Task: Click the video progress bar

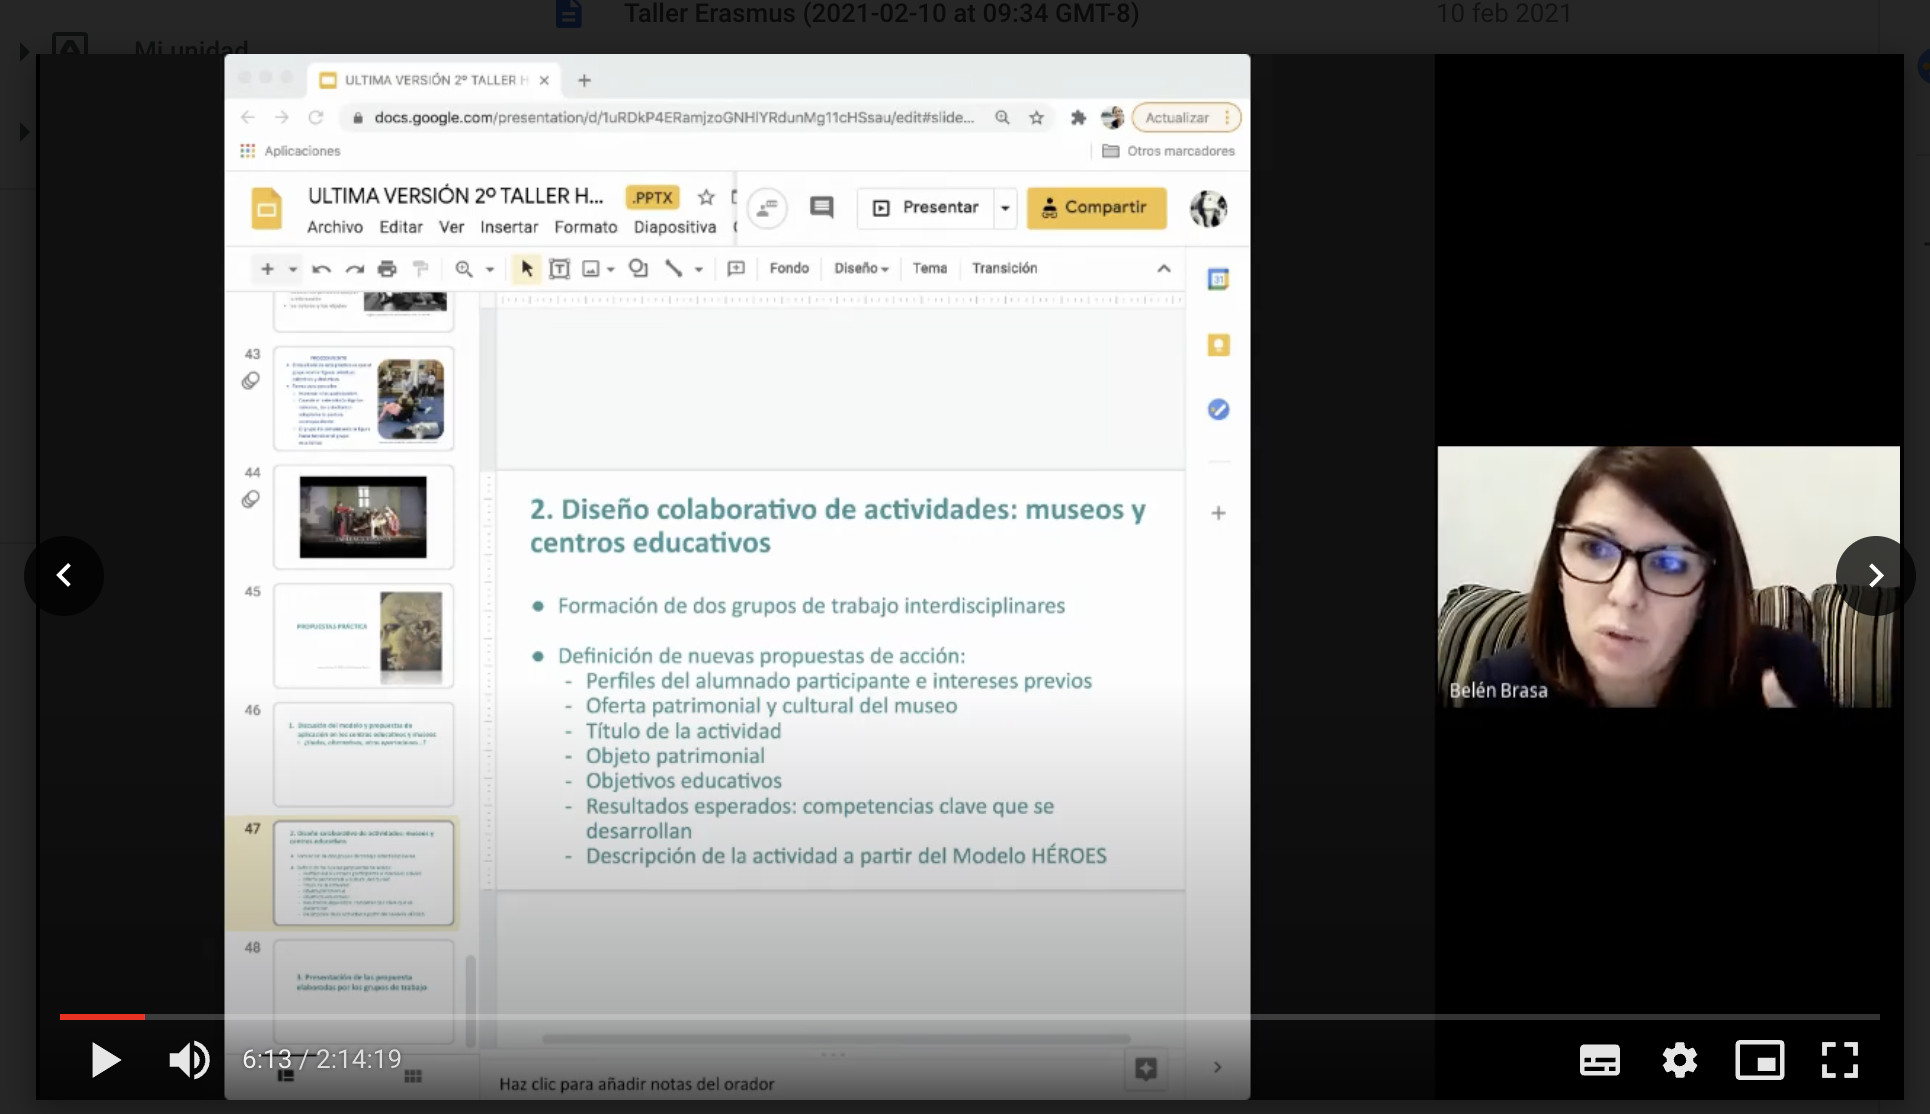Action: (x=968, y=1016)
